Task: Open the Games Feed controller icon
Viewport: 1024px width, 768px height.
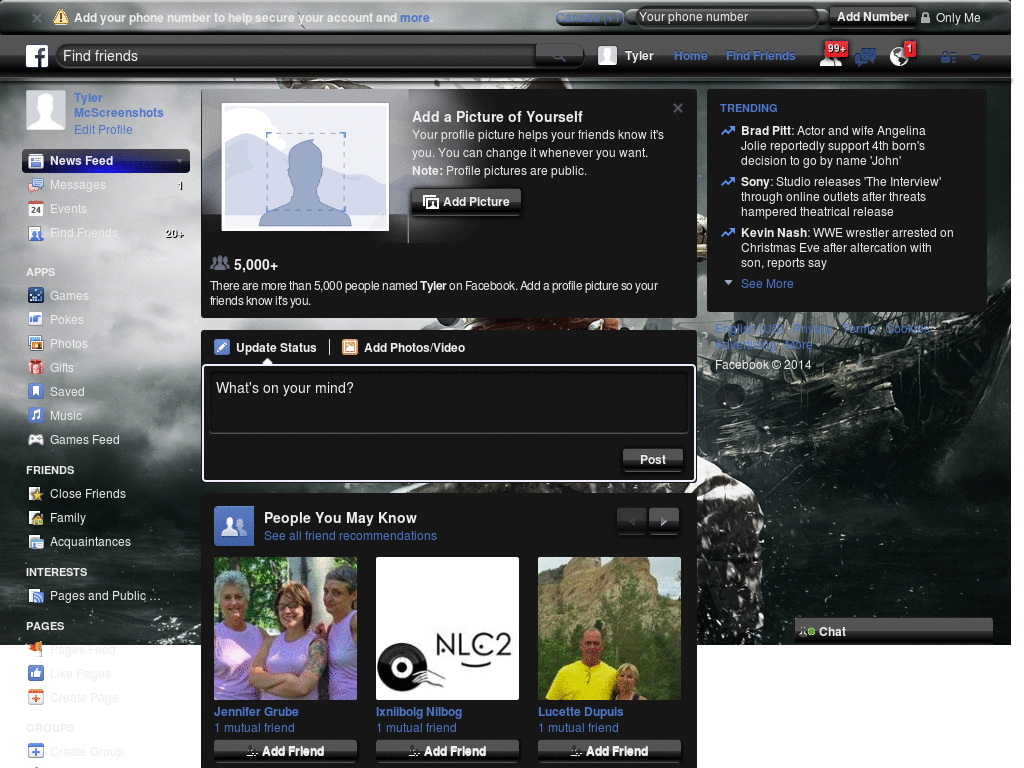Action: pos(36,440)
